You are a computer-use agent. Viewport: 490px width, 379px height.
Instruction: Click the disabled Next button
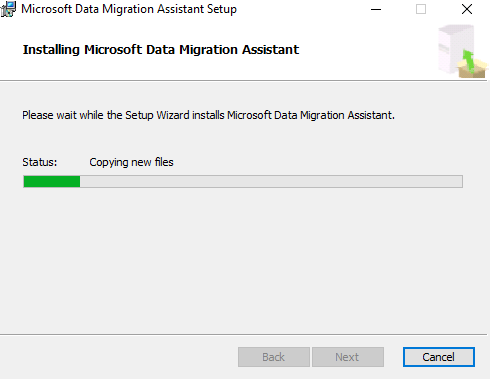[348, 357]
